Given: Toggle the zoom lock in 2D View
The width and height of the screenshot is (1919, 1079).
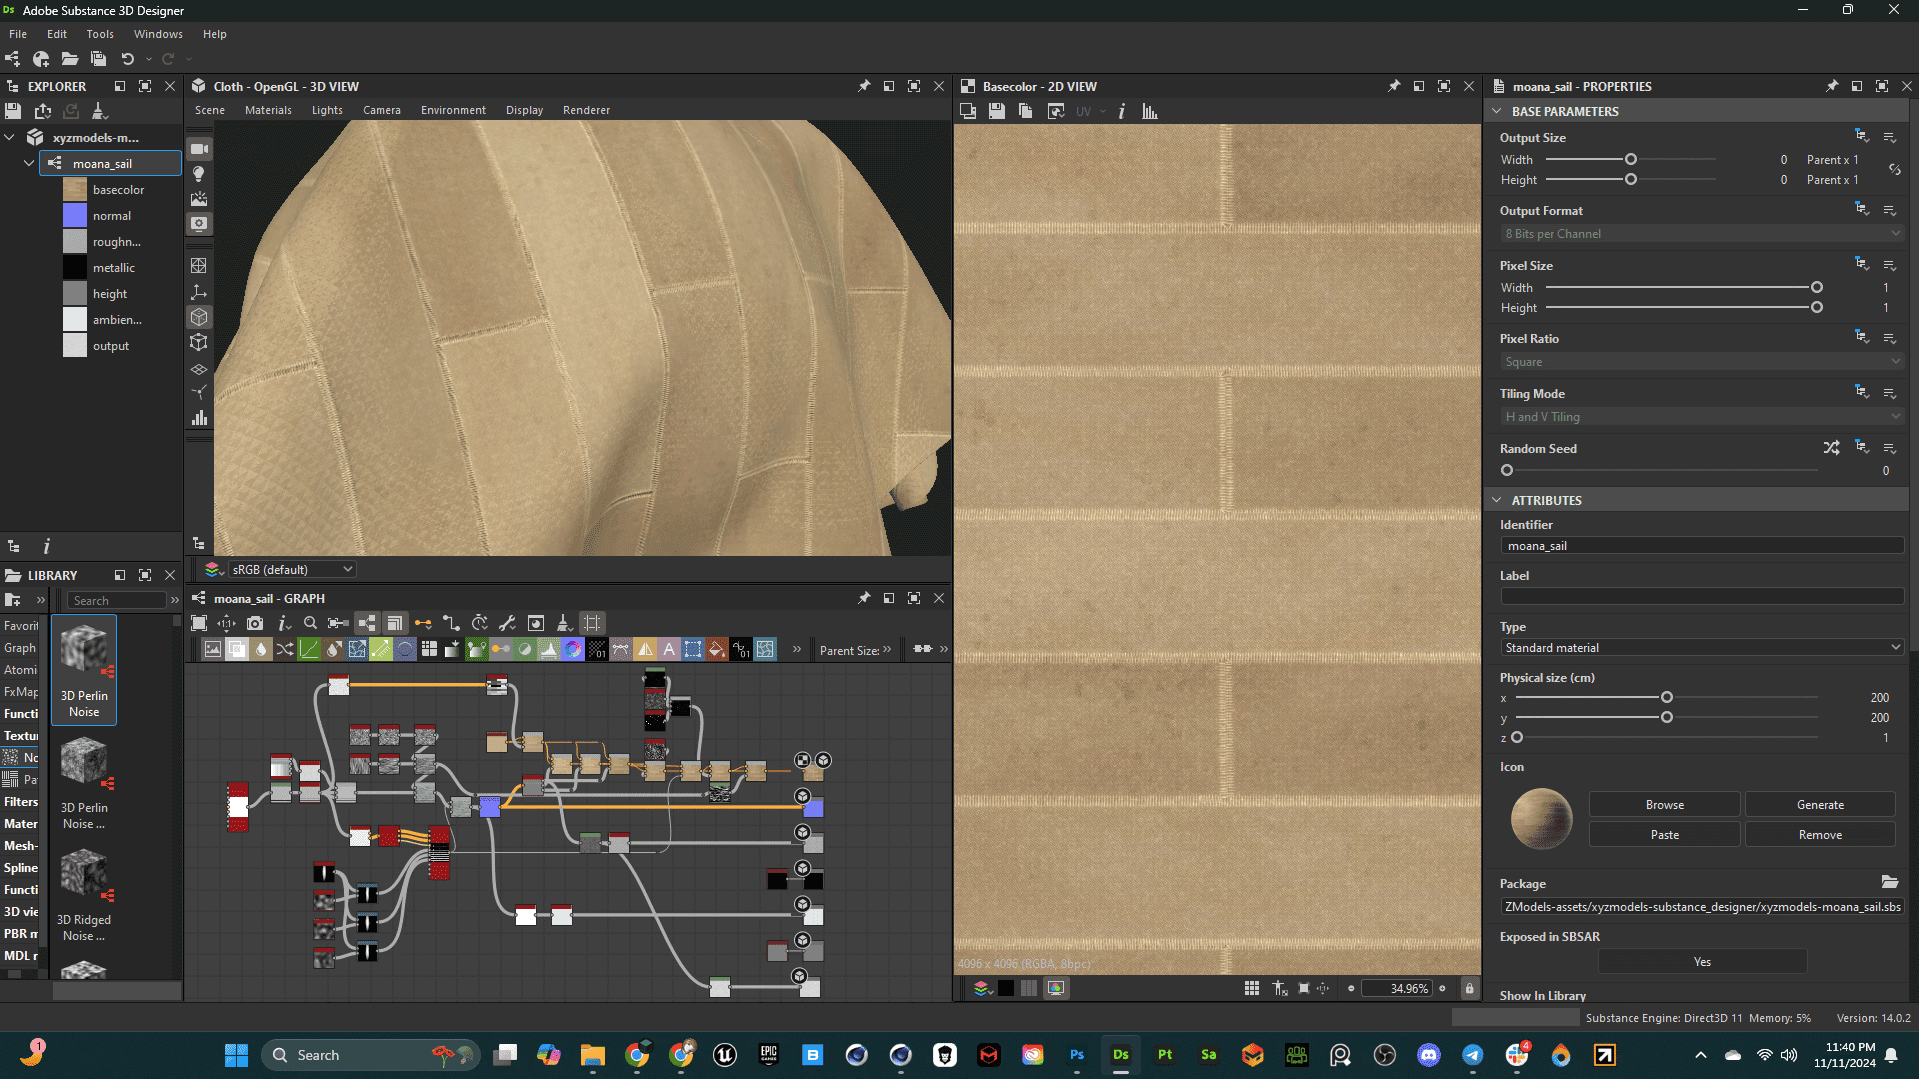Looking at the screenshot, I should 1469,988.
